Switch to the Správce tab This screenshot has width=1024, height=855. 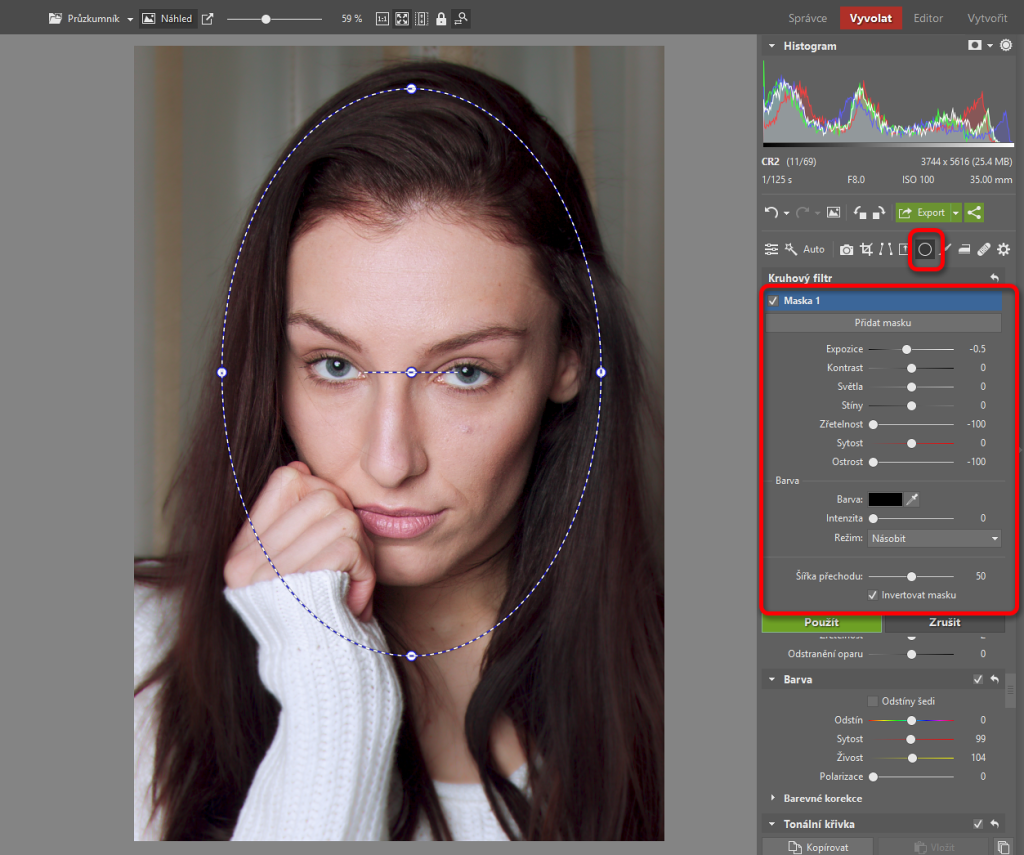click(x=807, y=18)
